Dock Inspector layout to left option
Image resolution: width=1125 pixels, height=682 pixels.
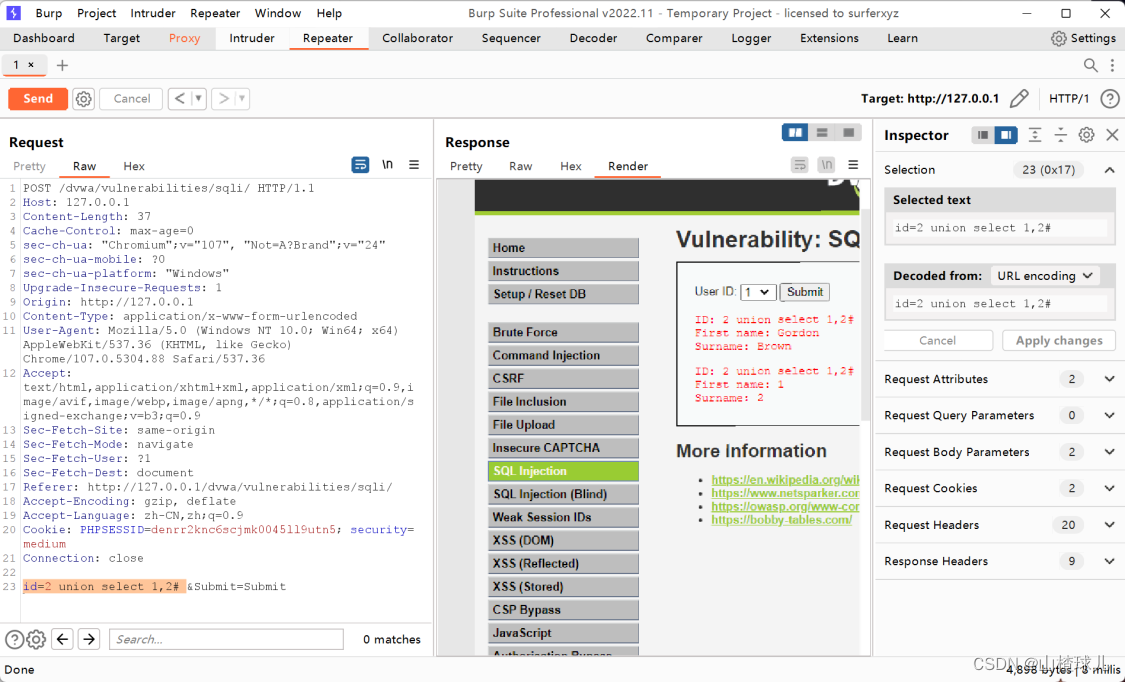[x=983, y=135]
